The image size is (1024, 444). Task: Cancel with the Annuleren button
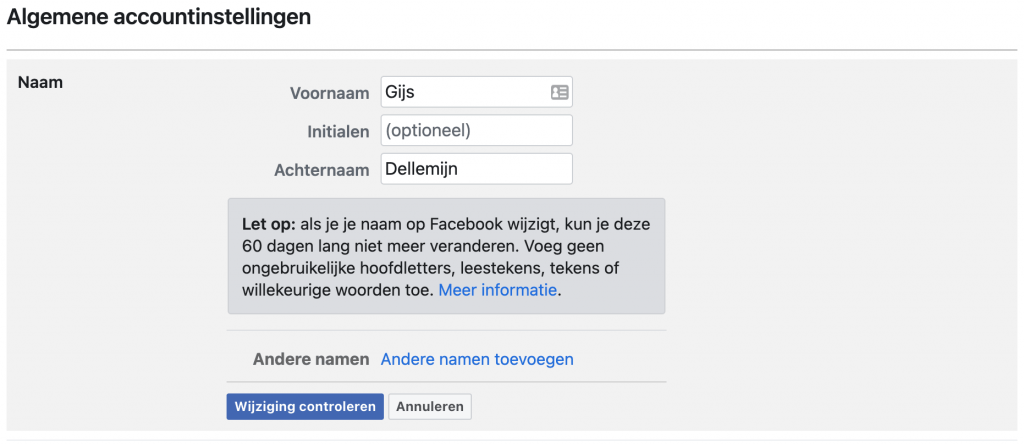430,407
